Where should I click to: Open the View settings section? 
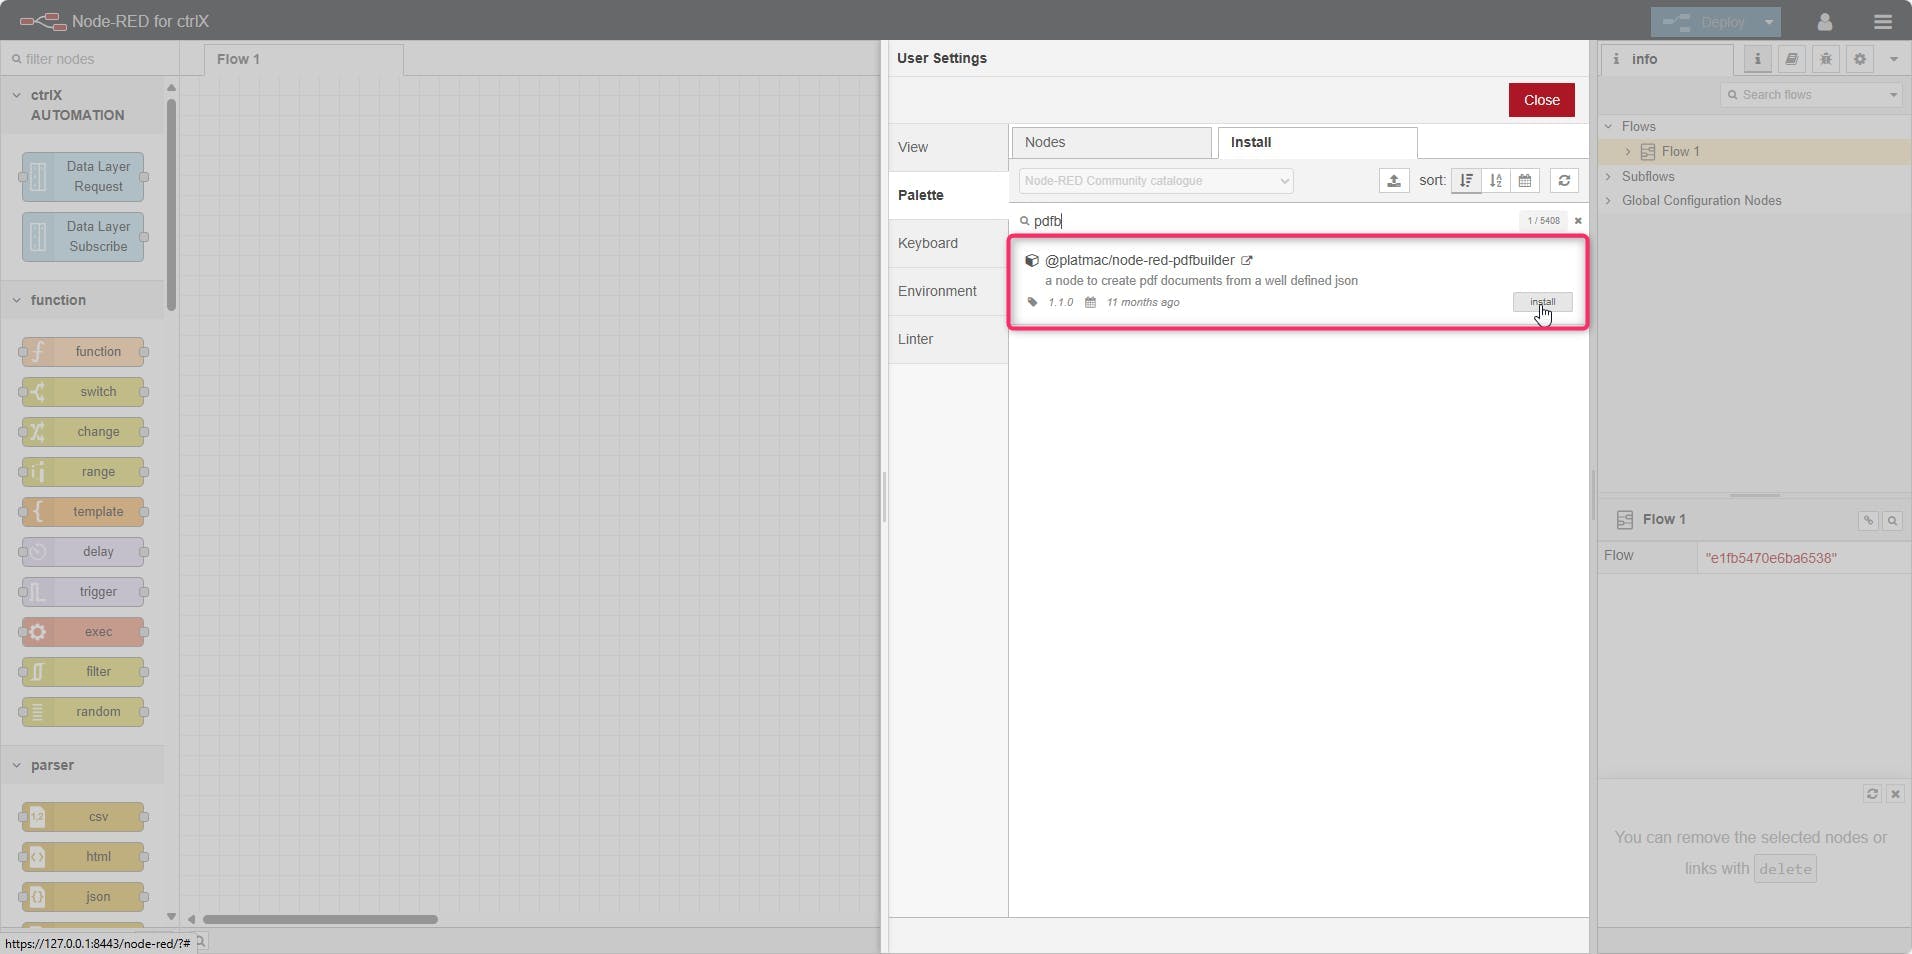(948, 147)
